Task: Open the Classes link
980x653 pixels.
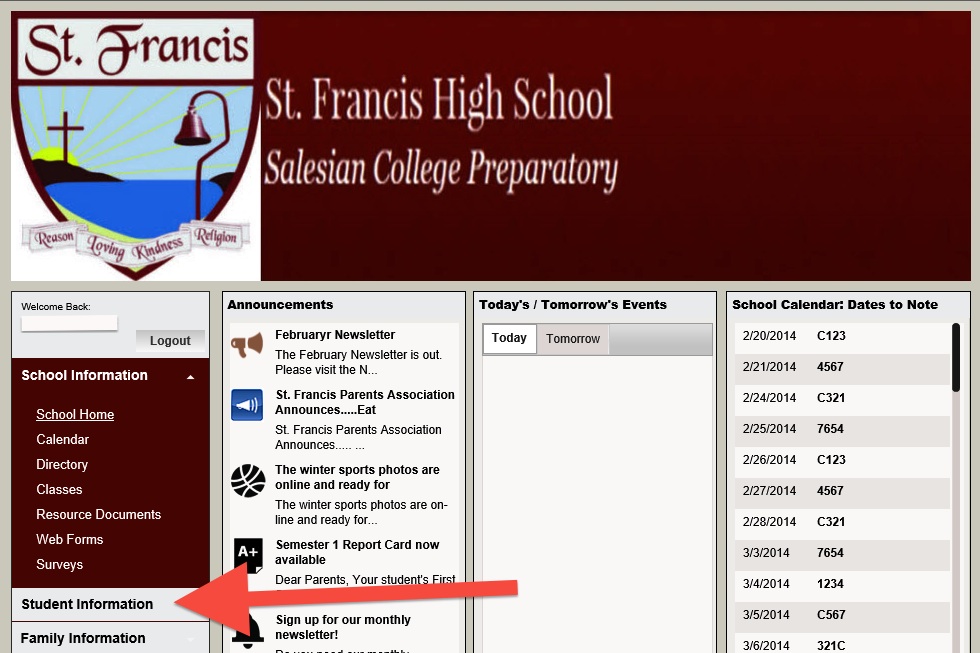Action: pos(59,489)
